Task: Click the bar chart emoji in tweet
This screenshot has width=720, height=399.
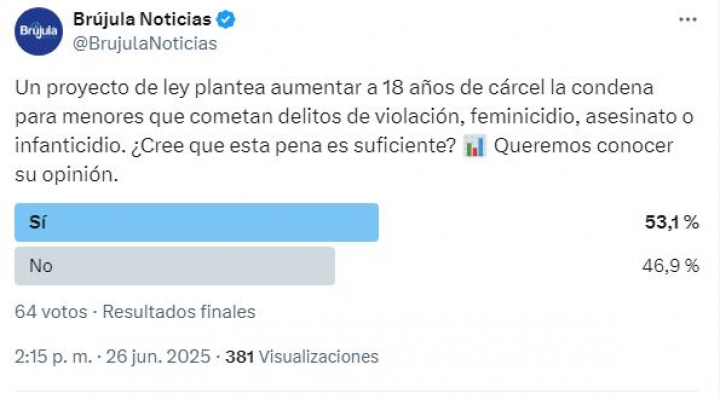Action: (x=474, y=146)
